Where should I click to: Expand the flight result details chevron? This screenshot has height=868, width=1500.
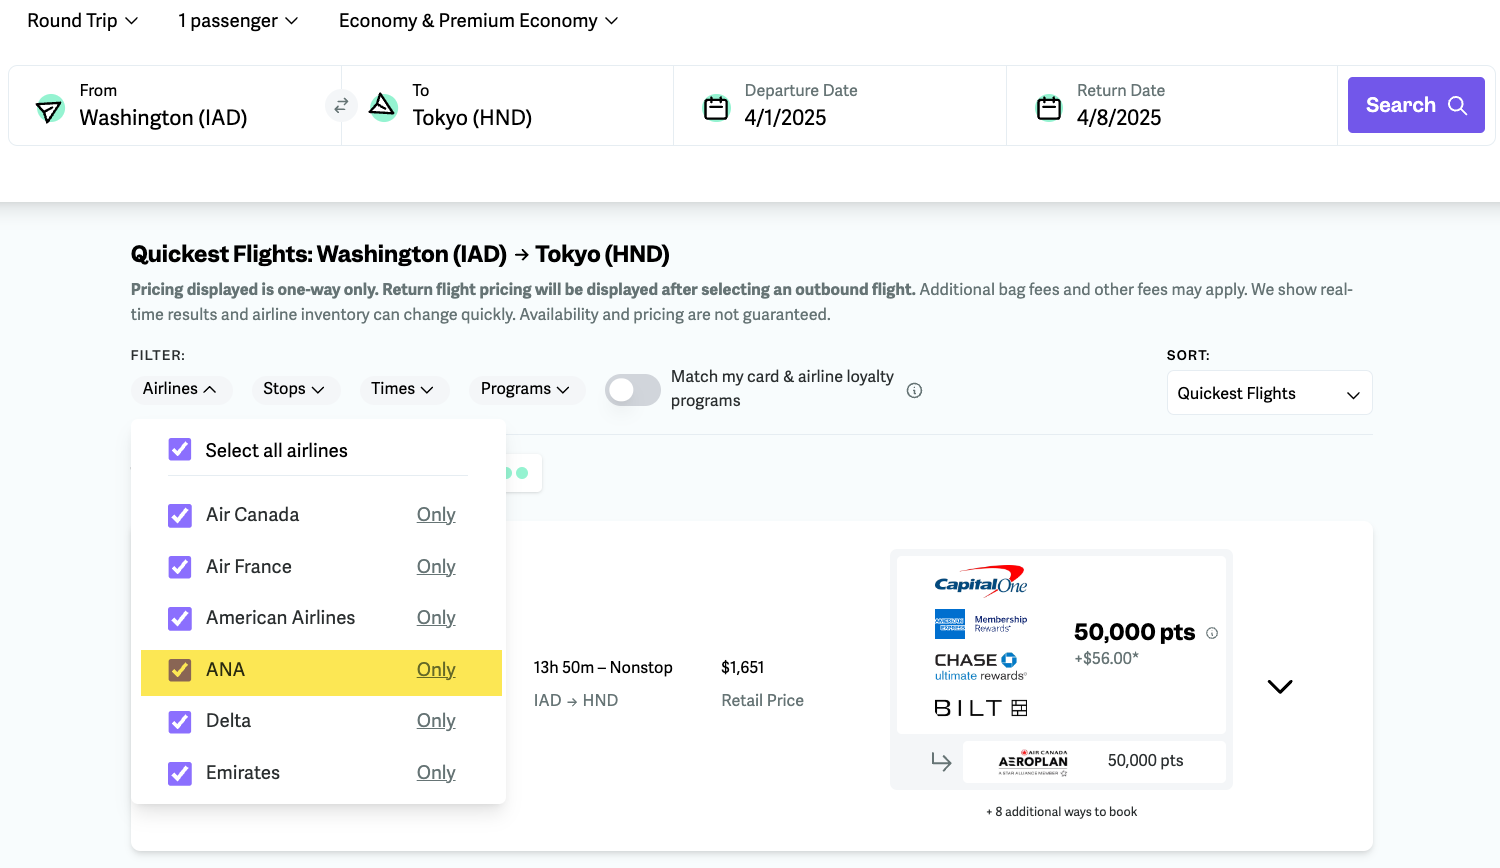click(x=1280, y=686)
